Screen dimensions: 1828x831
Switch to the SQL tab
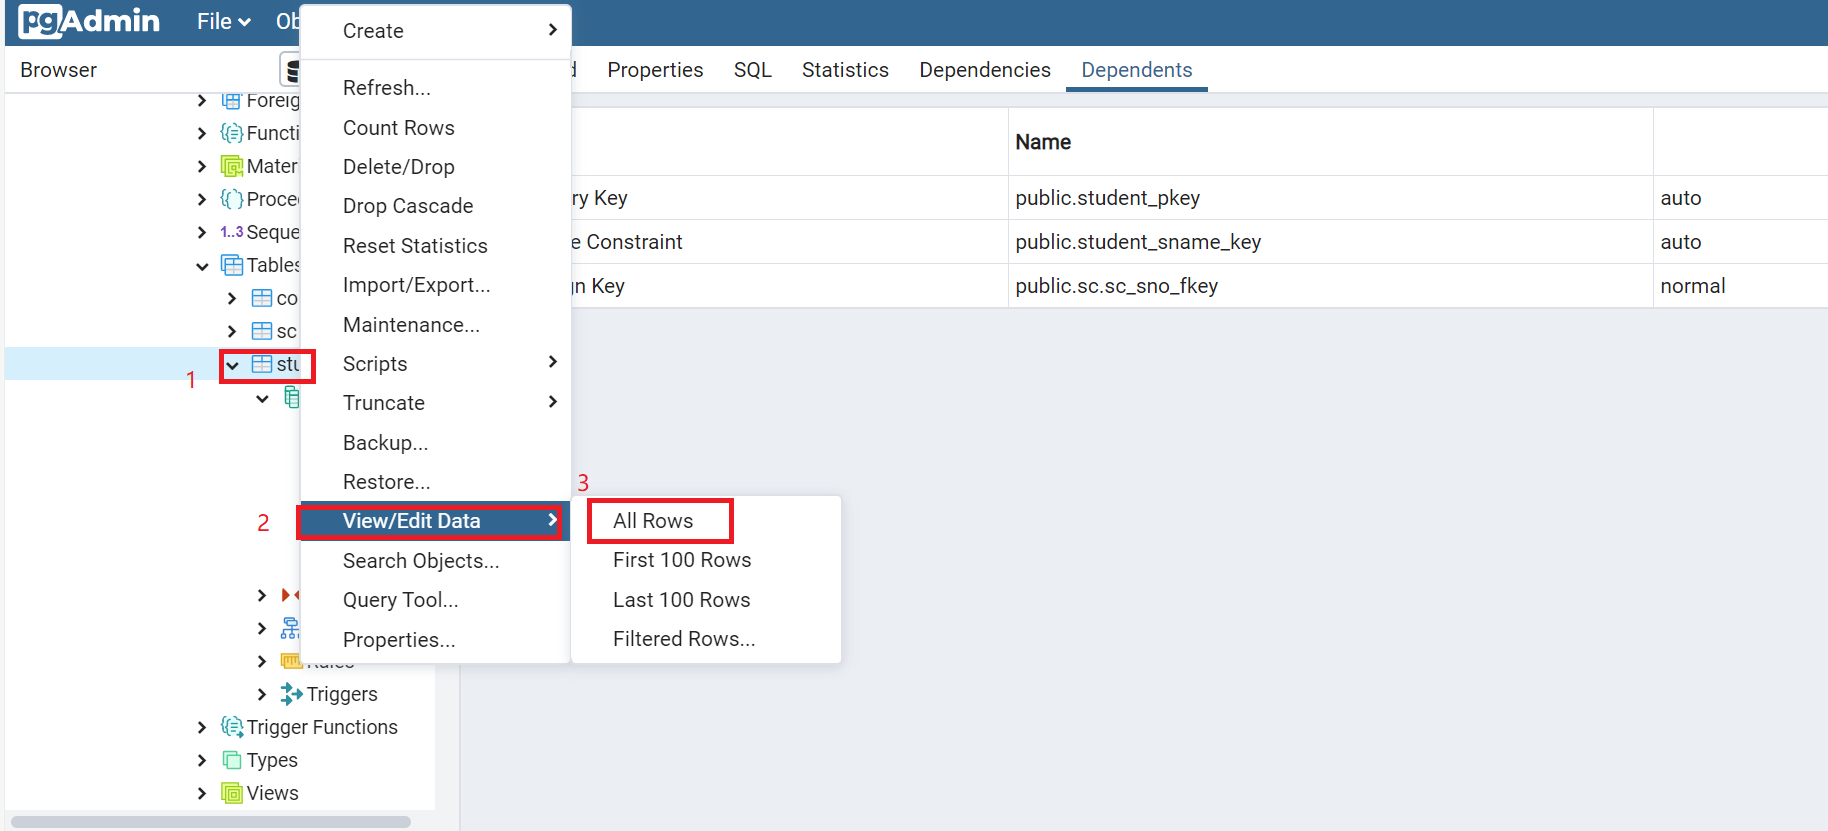[x=753, y=70]
